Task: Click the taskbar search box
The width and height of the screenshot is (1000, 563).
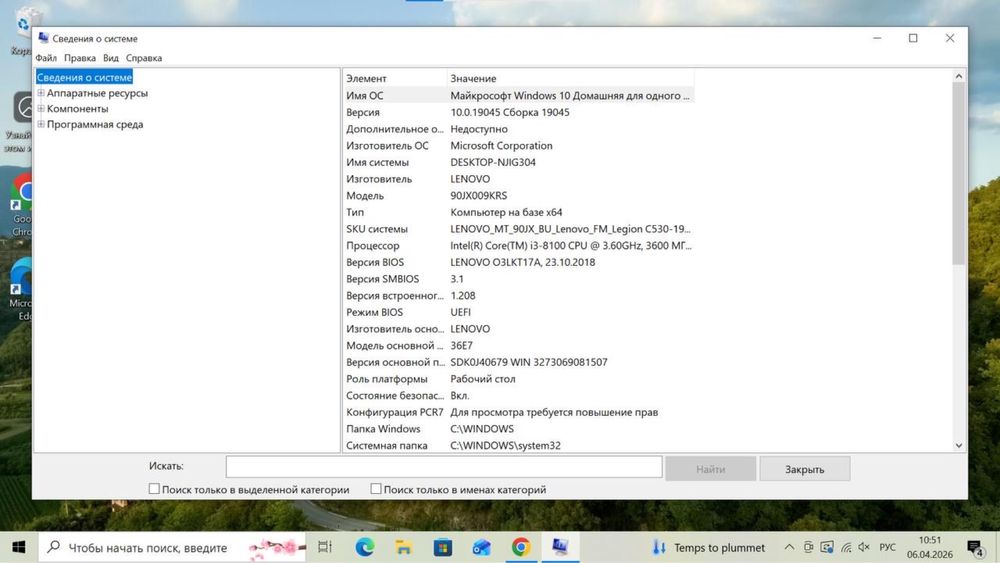Action: tap(172, 547)
